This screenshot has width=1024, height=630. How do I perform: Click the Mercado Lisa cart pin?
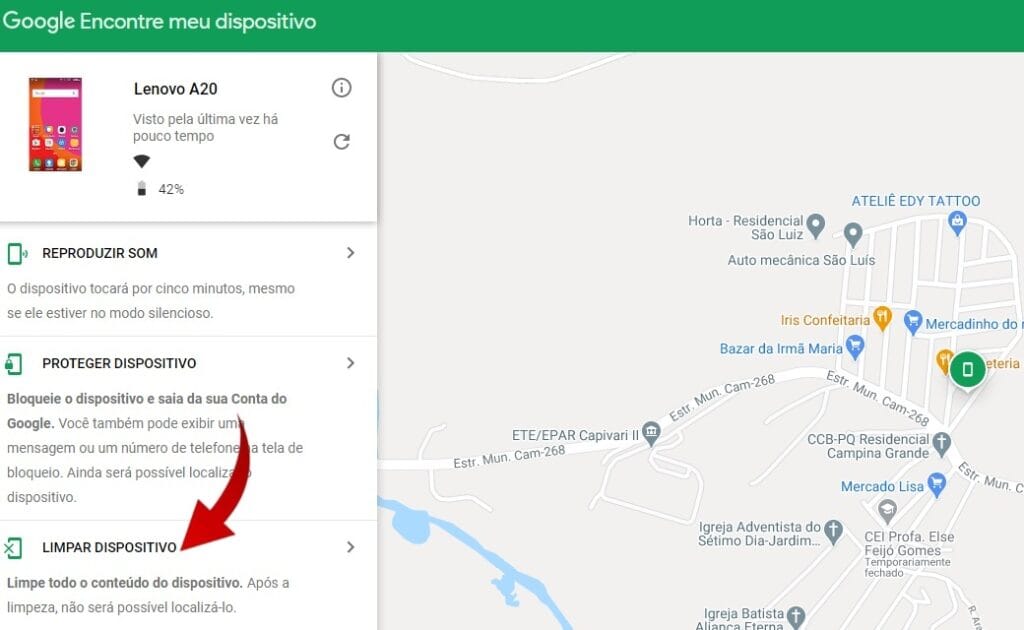coord(936,485)
